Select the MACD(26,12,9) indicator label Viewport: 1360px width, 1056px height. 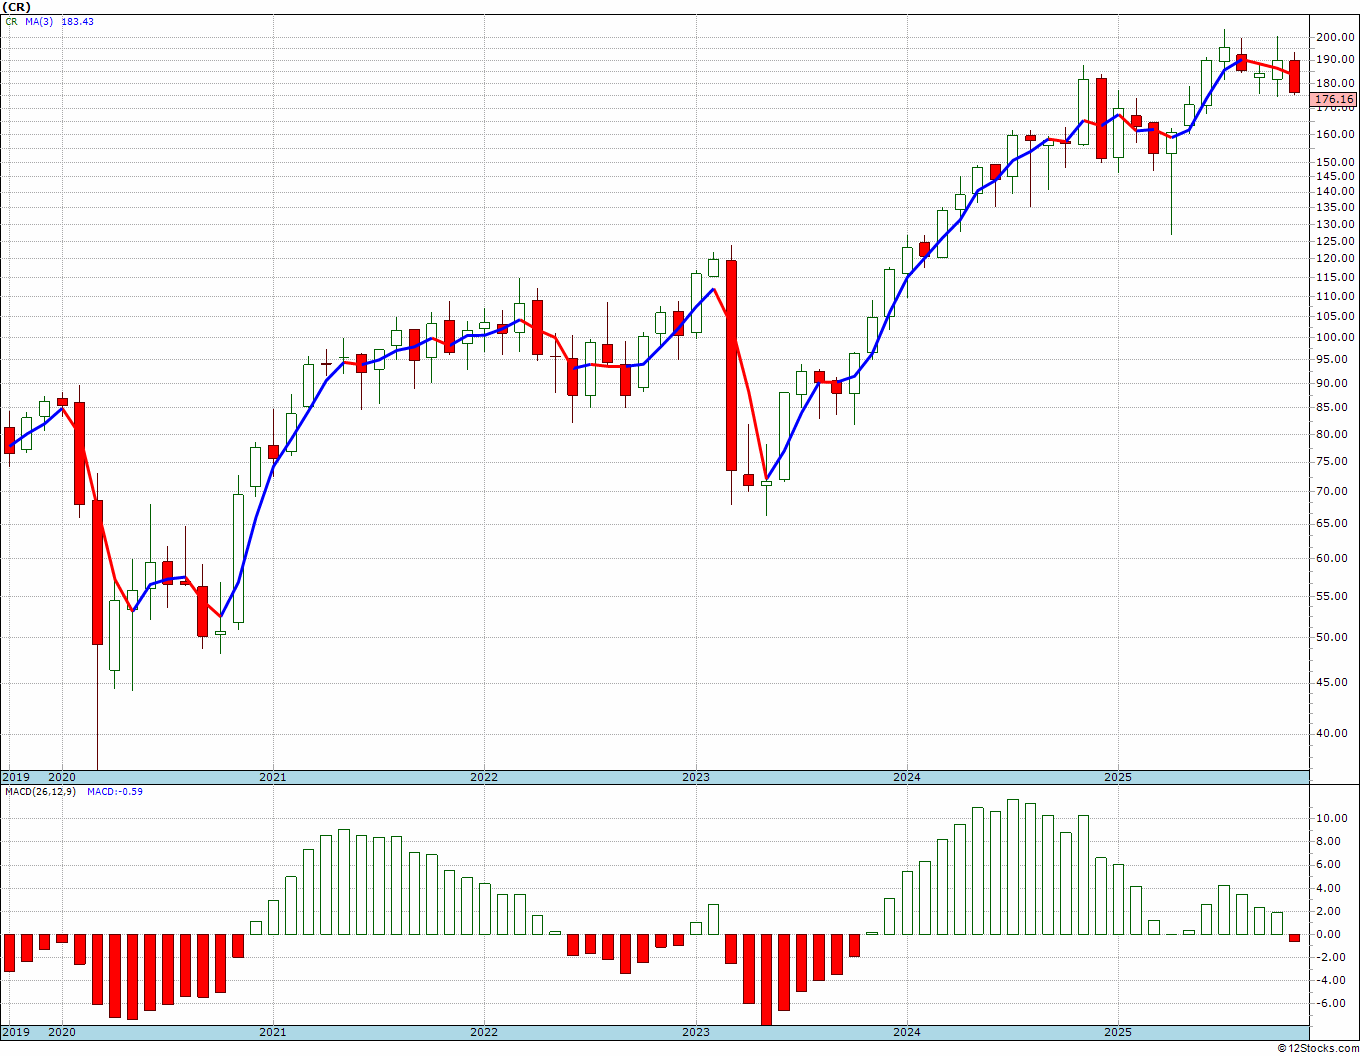(41, 791)
